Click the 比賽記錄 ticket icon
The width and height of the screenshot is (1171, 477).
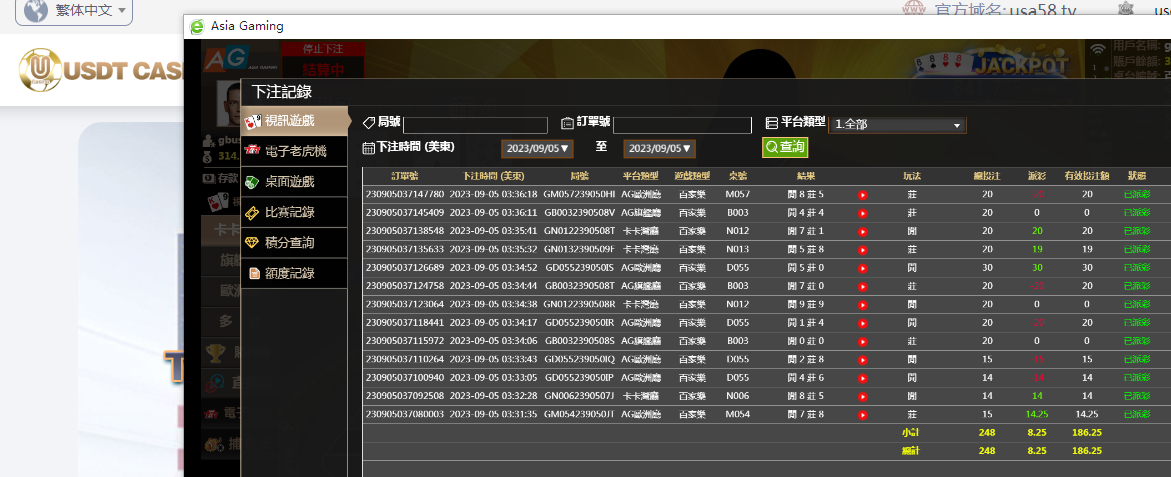253,212
